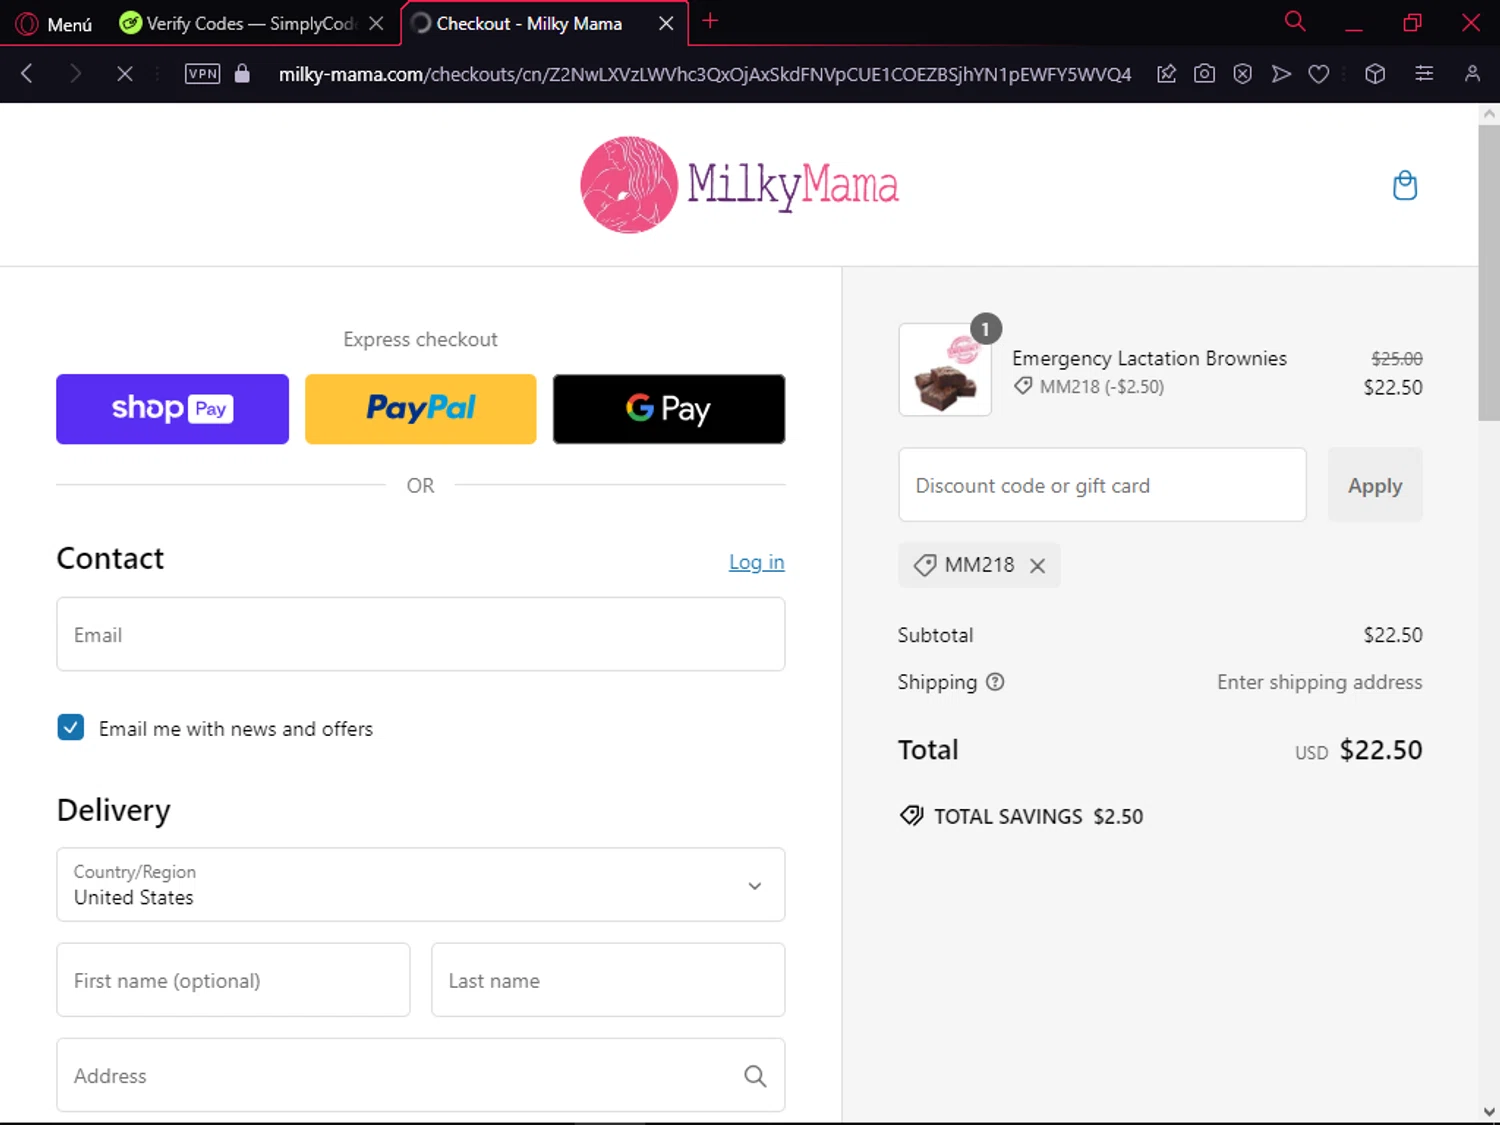Click the Apply discount button

[x=1375, y=485]
